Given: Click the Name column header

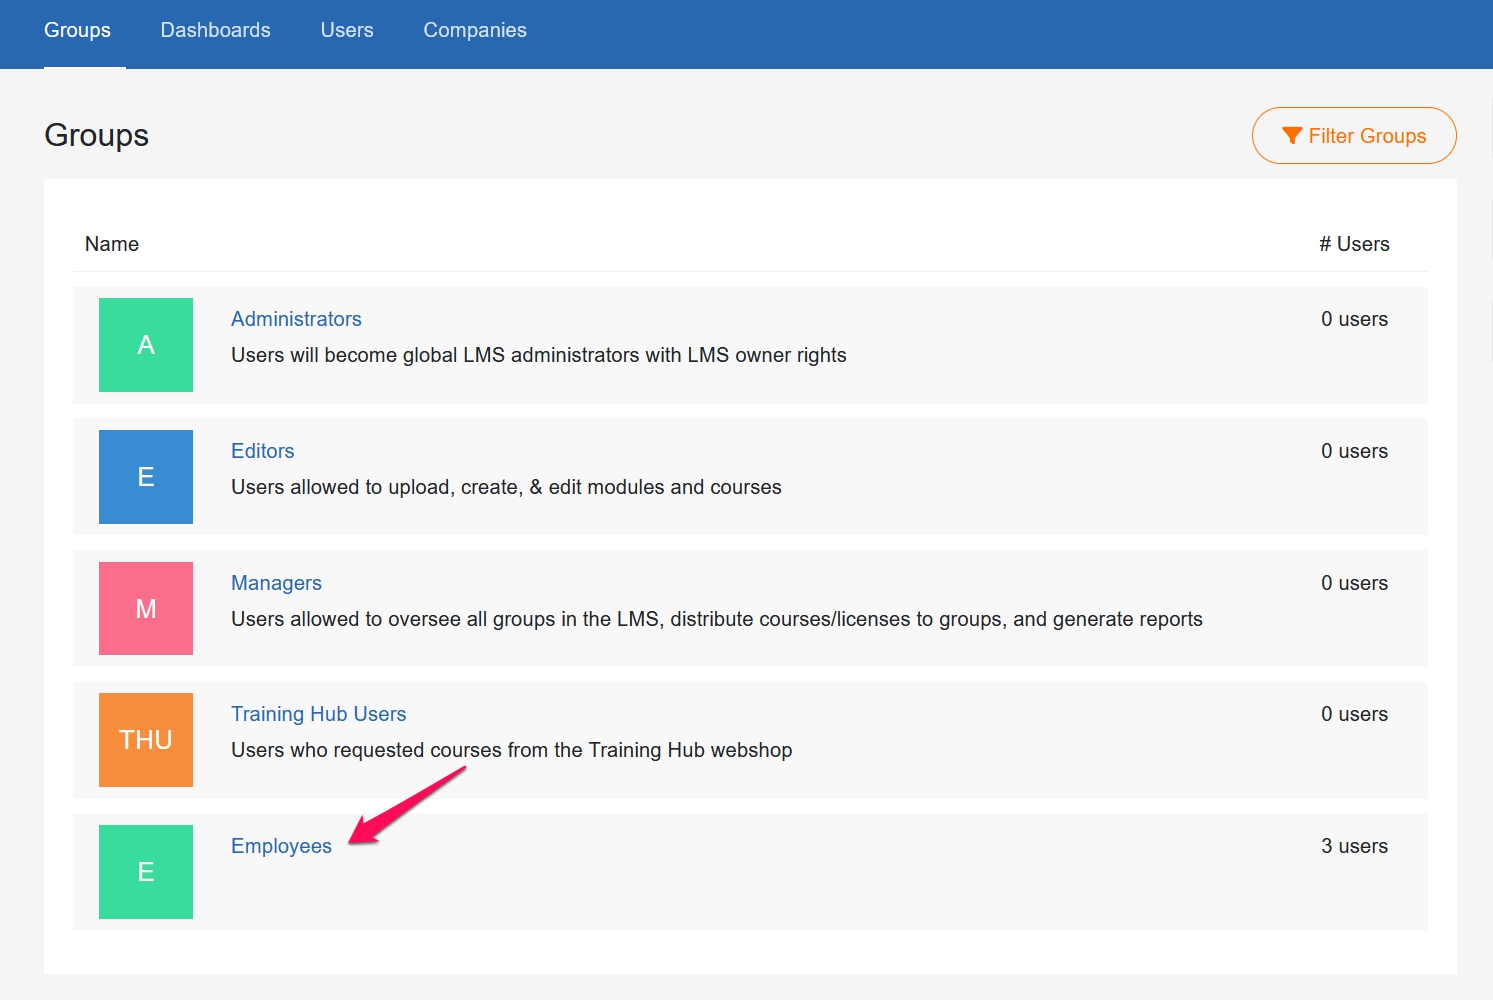Looking at the screenshot, I should (x=112, y=244).
